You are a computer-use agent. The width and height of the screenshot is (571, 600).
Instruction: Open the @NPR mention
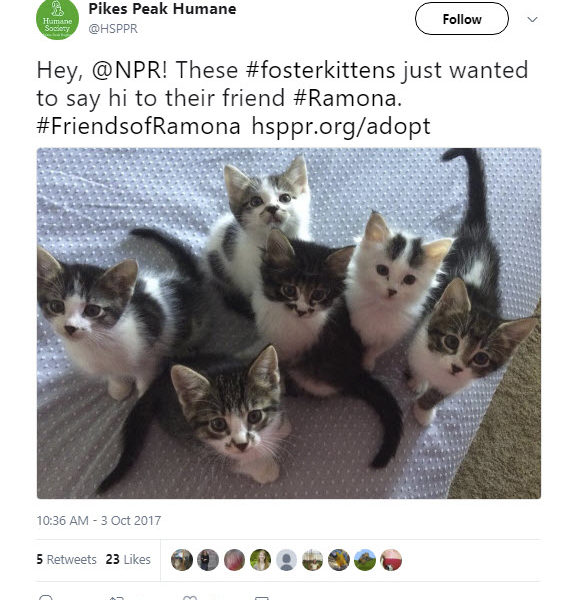(x=129, y=70)
